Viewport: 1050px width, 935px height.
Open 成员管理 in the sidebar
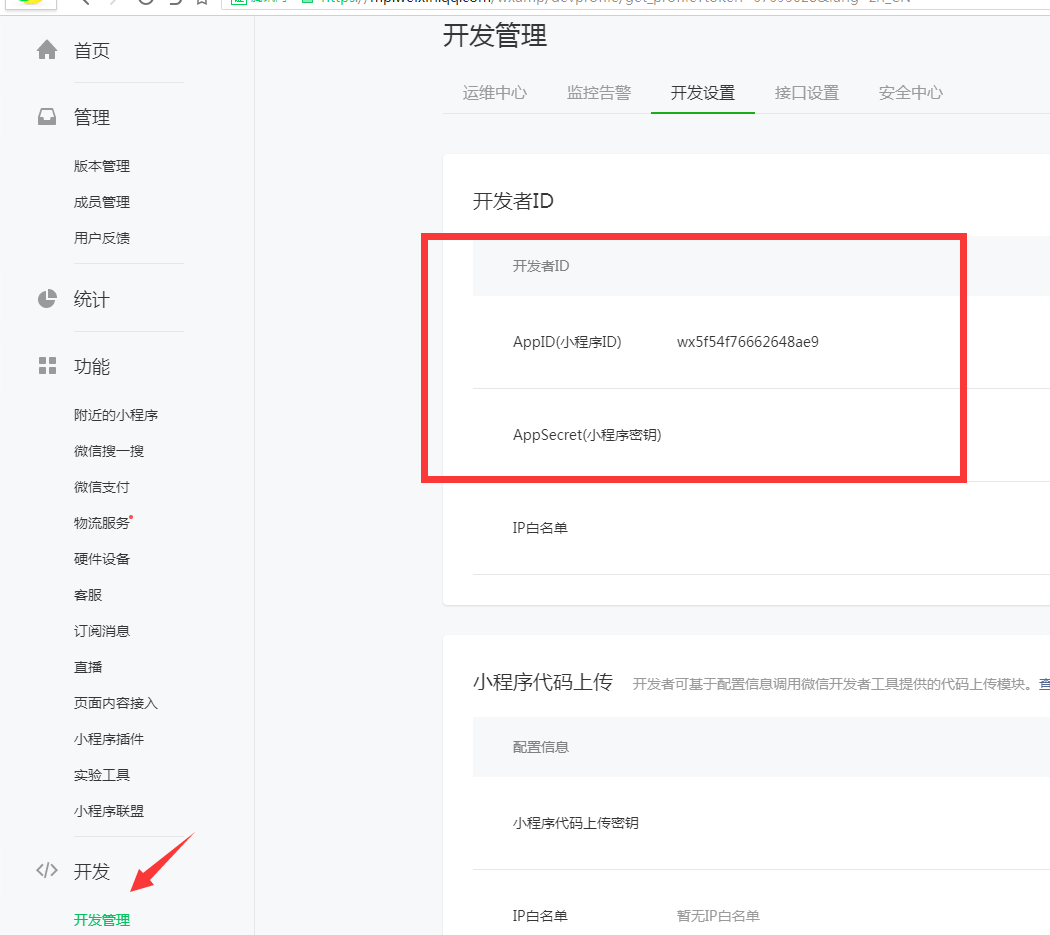pyautogui.click(x=102, y=202)
